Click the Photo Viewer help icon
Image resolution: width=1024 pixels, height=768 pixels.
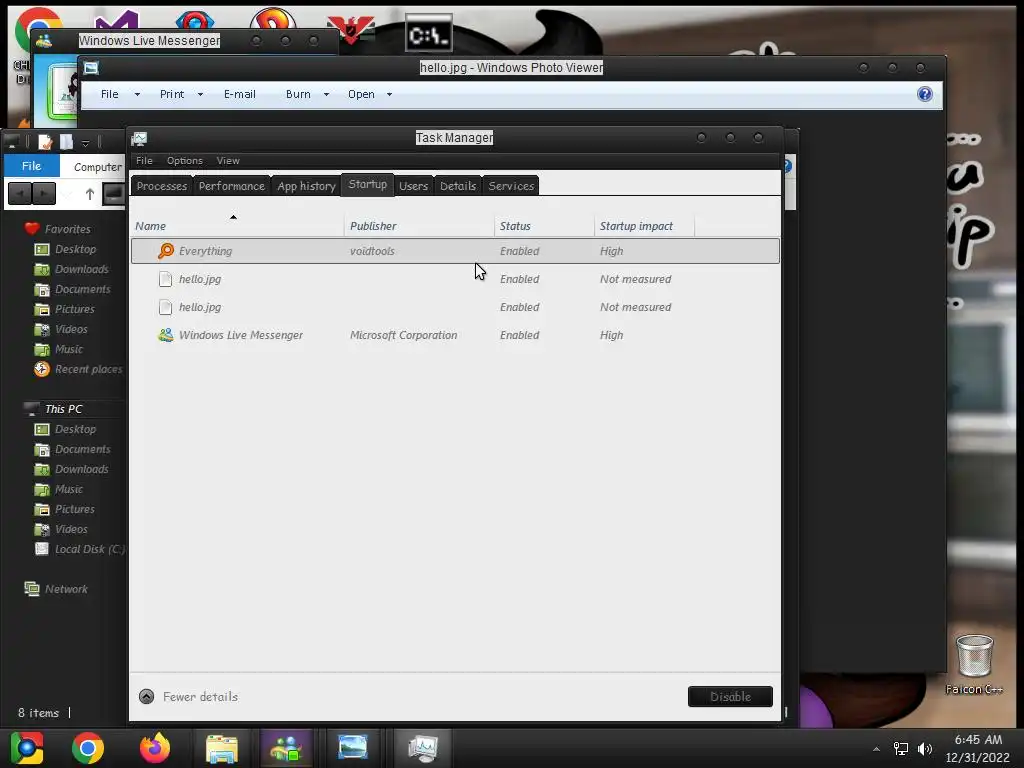click(925, 94)
